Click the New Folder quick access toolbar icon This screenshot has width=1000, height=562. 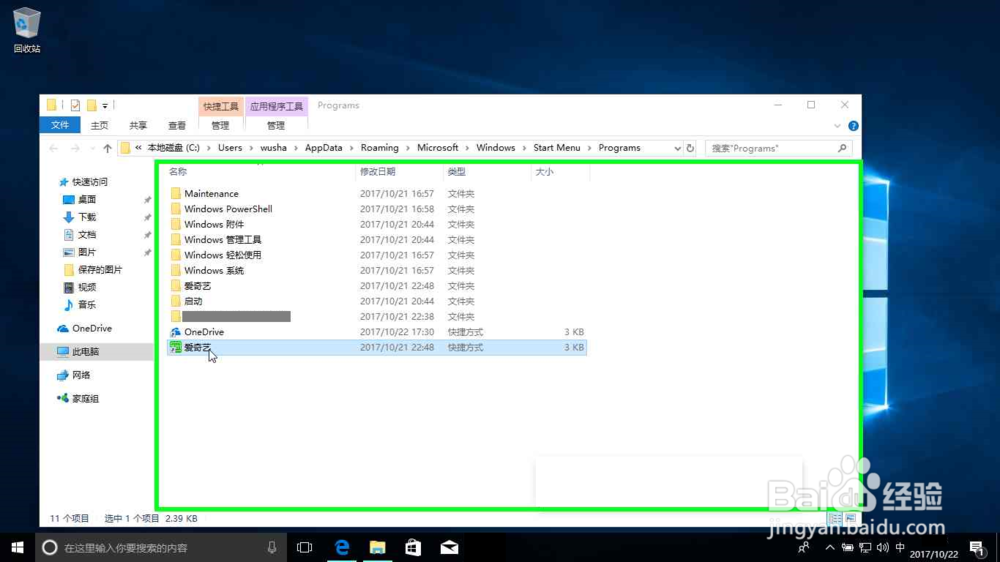point(91,105)
